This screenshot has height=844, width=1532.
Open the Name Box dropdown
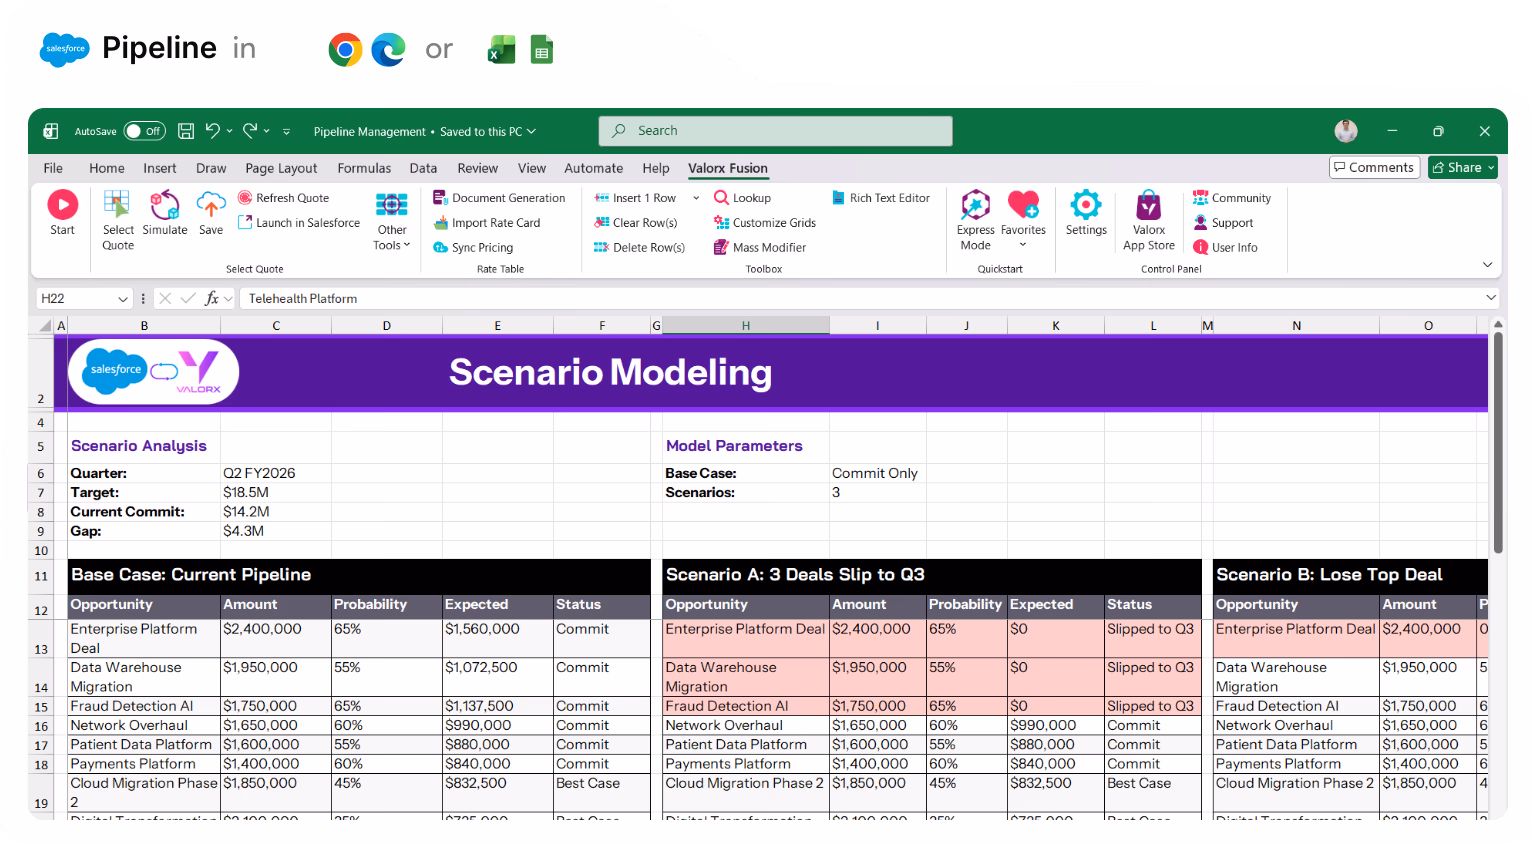coord(124,298)
